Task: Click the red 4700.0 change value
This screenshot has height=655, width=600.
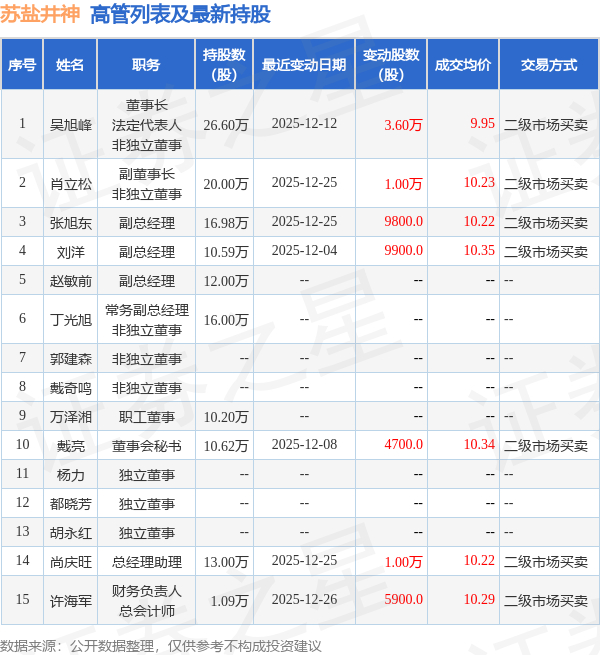Action: [x=403, y=444]
